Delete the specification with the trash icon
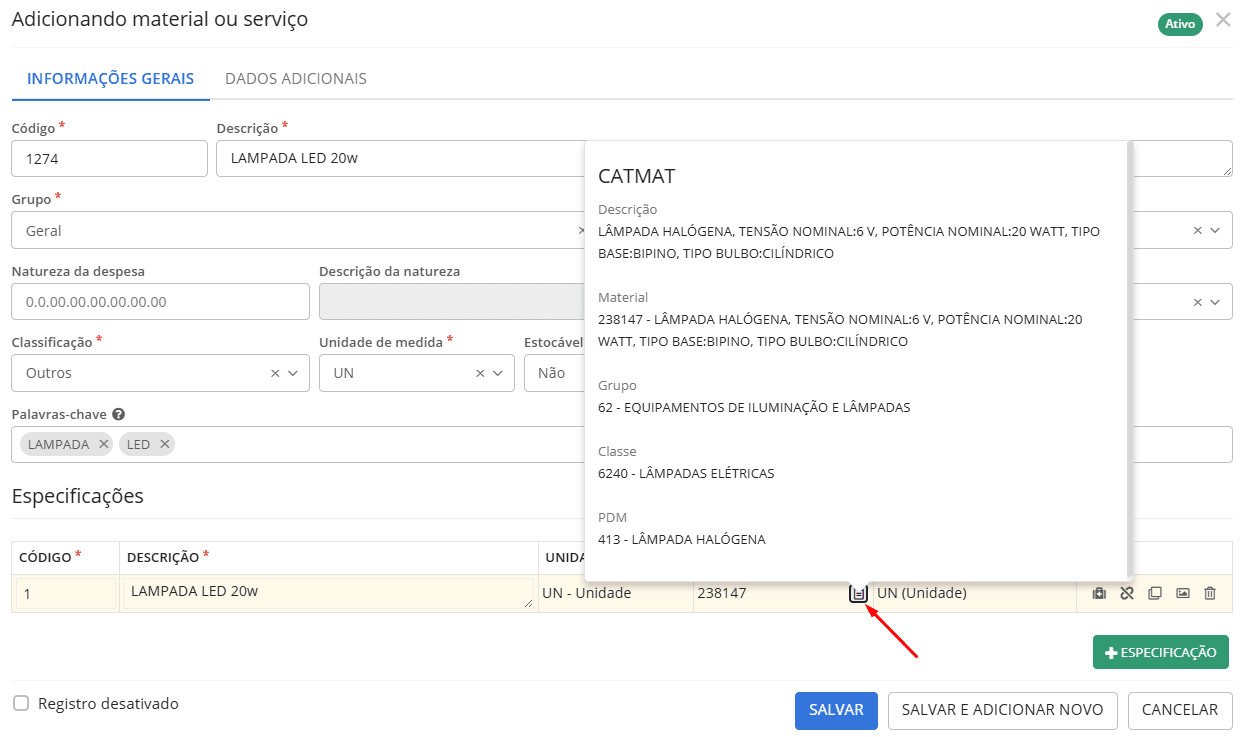1243x737 pixels. pos(1210,593)
